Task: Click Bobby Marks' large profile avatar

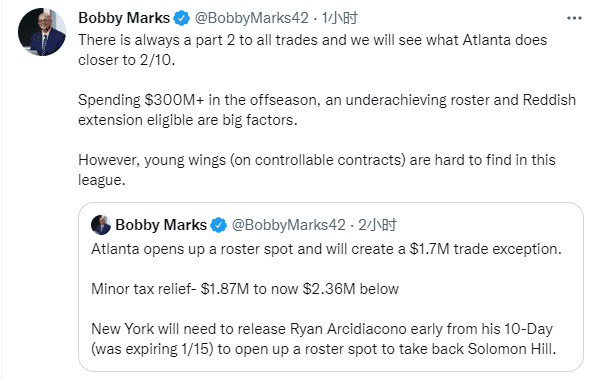Action: [42, 32]
